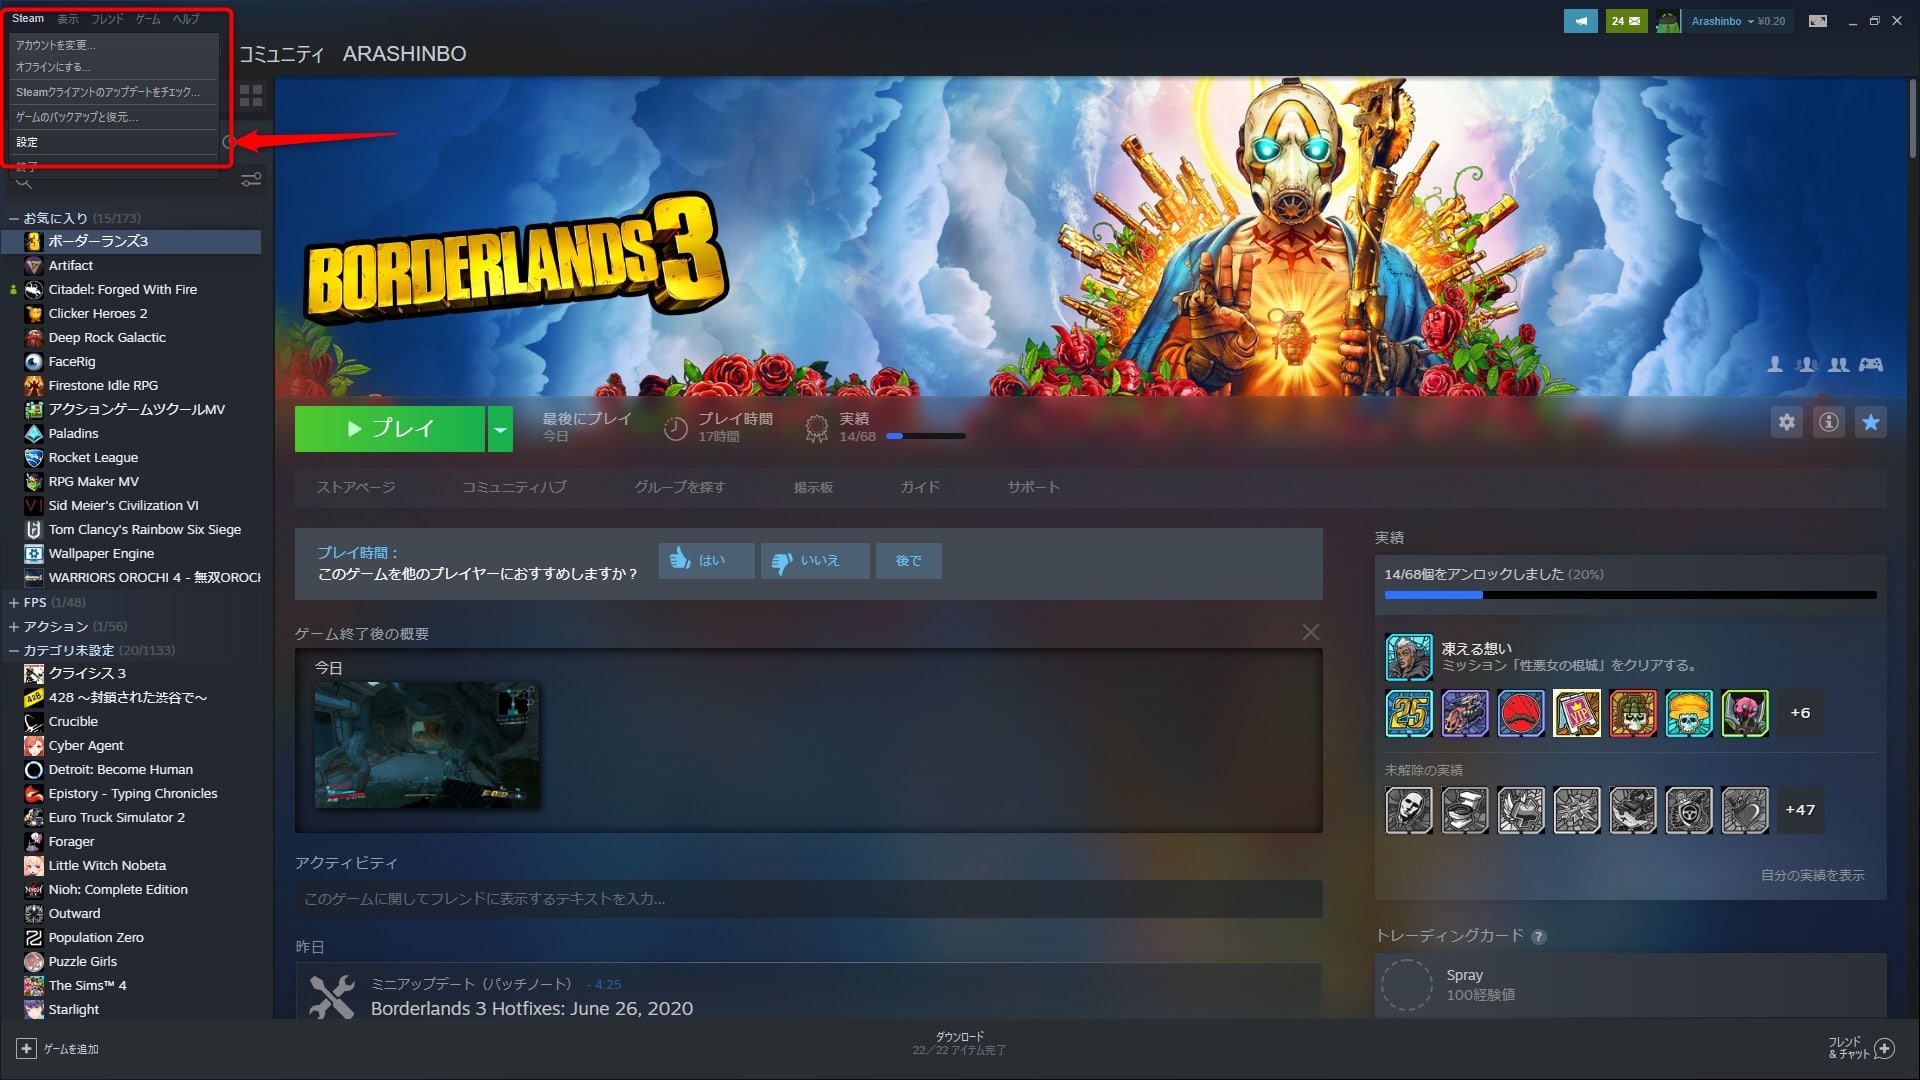Open the コミュニティ navigation tab
Image resolution: width=1920 pixels, height=1080 pixels.
[x=281, y=54]
